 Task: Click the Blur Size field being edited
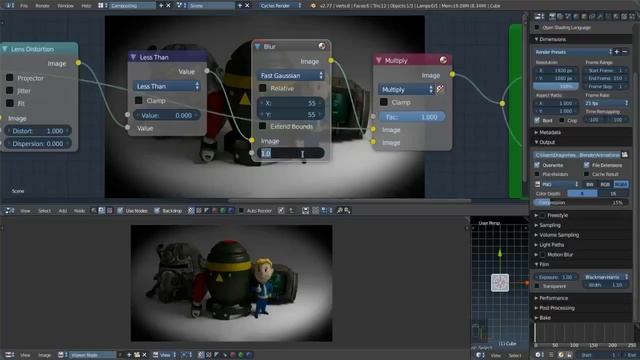pos(291,153)
